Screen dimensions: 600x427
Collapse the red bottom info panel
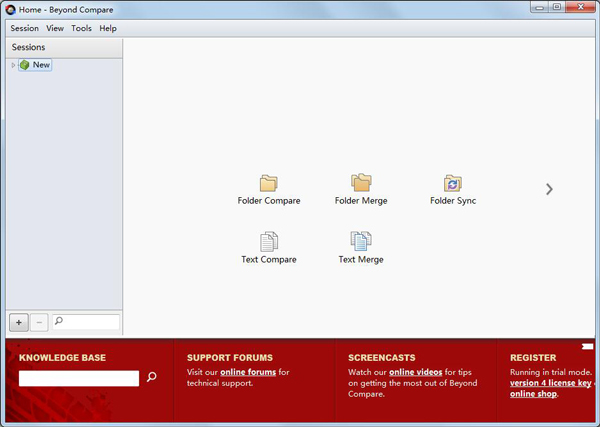tap(588, 347)
